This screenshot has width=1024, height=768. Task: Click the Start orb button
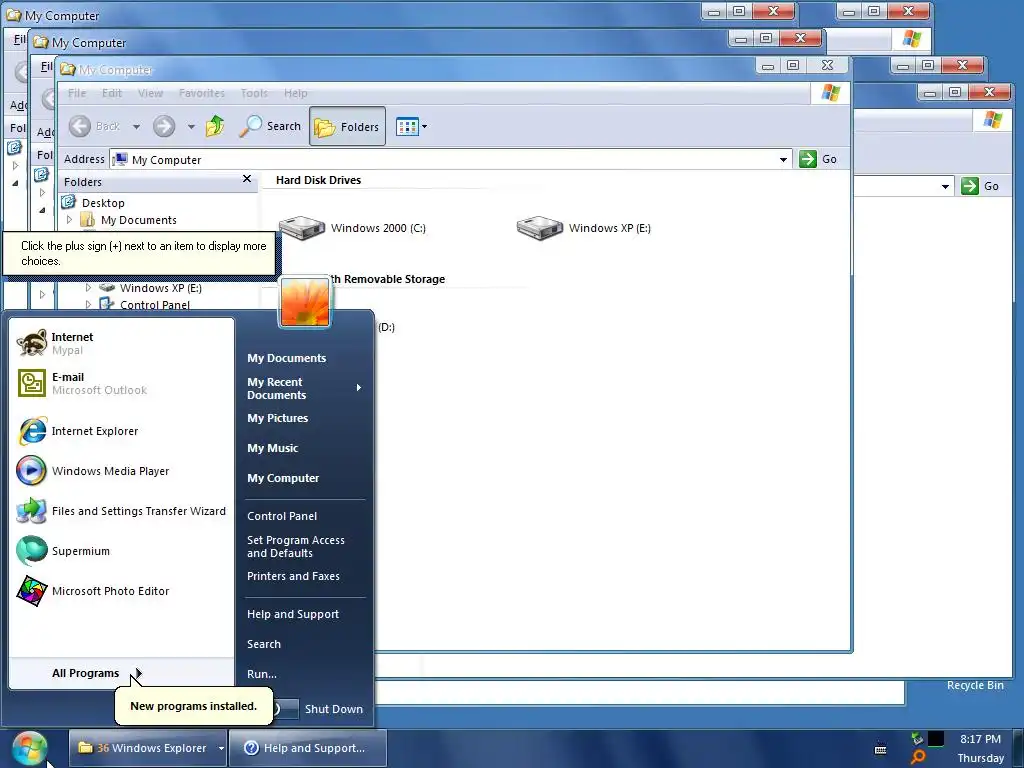29,748
